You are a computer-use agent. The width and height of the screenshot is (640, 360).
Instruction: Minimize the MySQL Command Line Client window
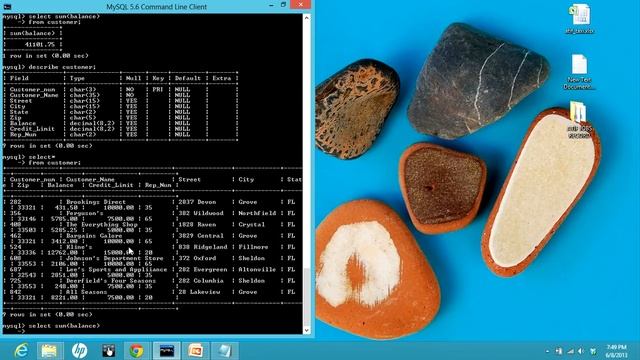[x=271, y=5]
